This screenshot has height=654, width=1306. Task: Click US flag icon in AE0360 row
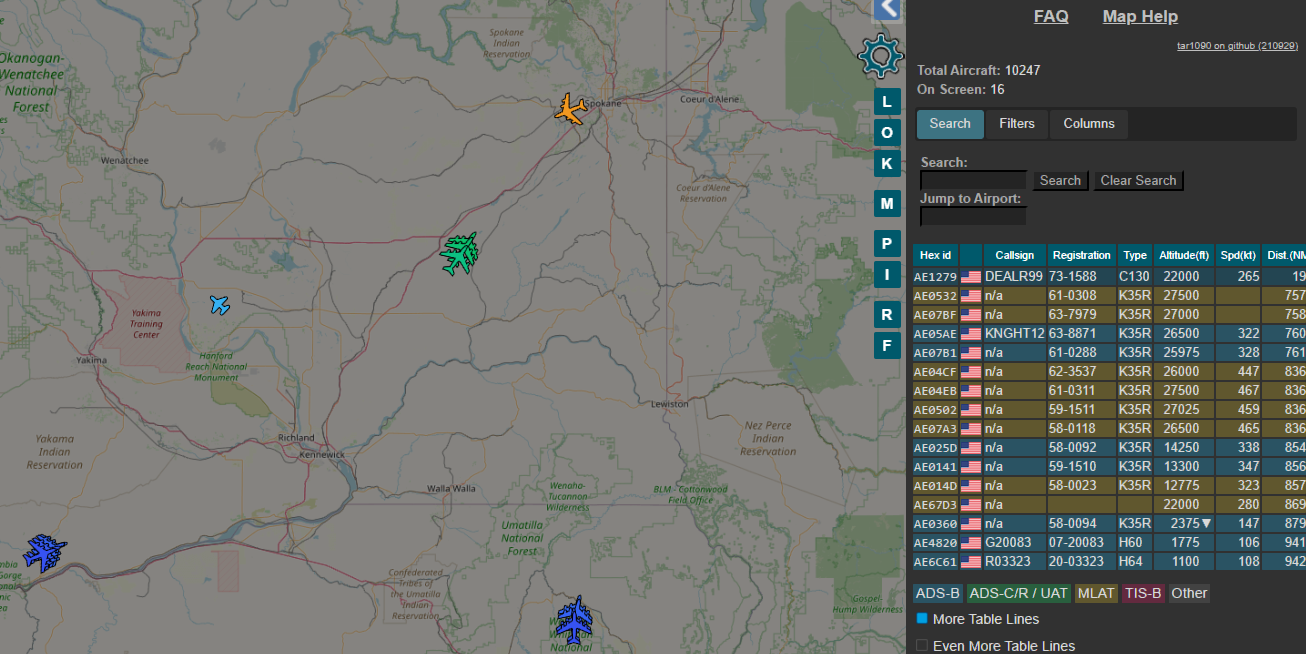[x=971, y=524]
